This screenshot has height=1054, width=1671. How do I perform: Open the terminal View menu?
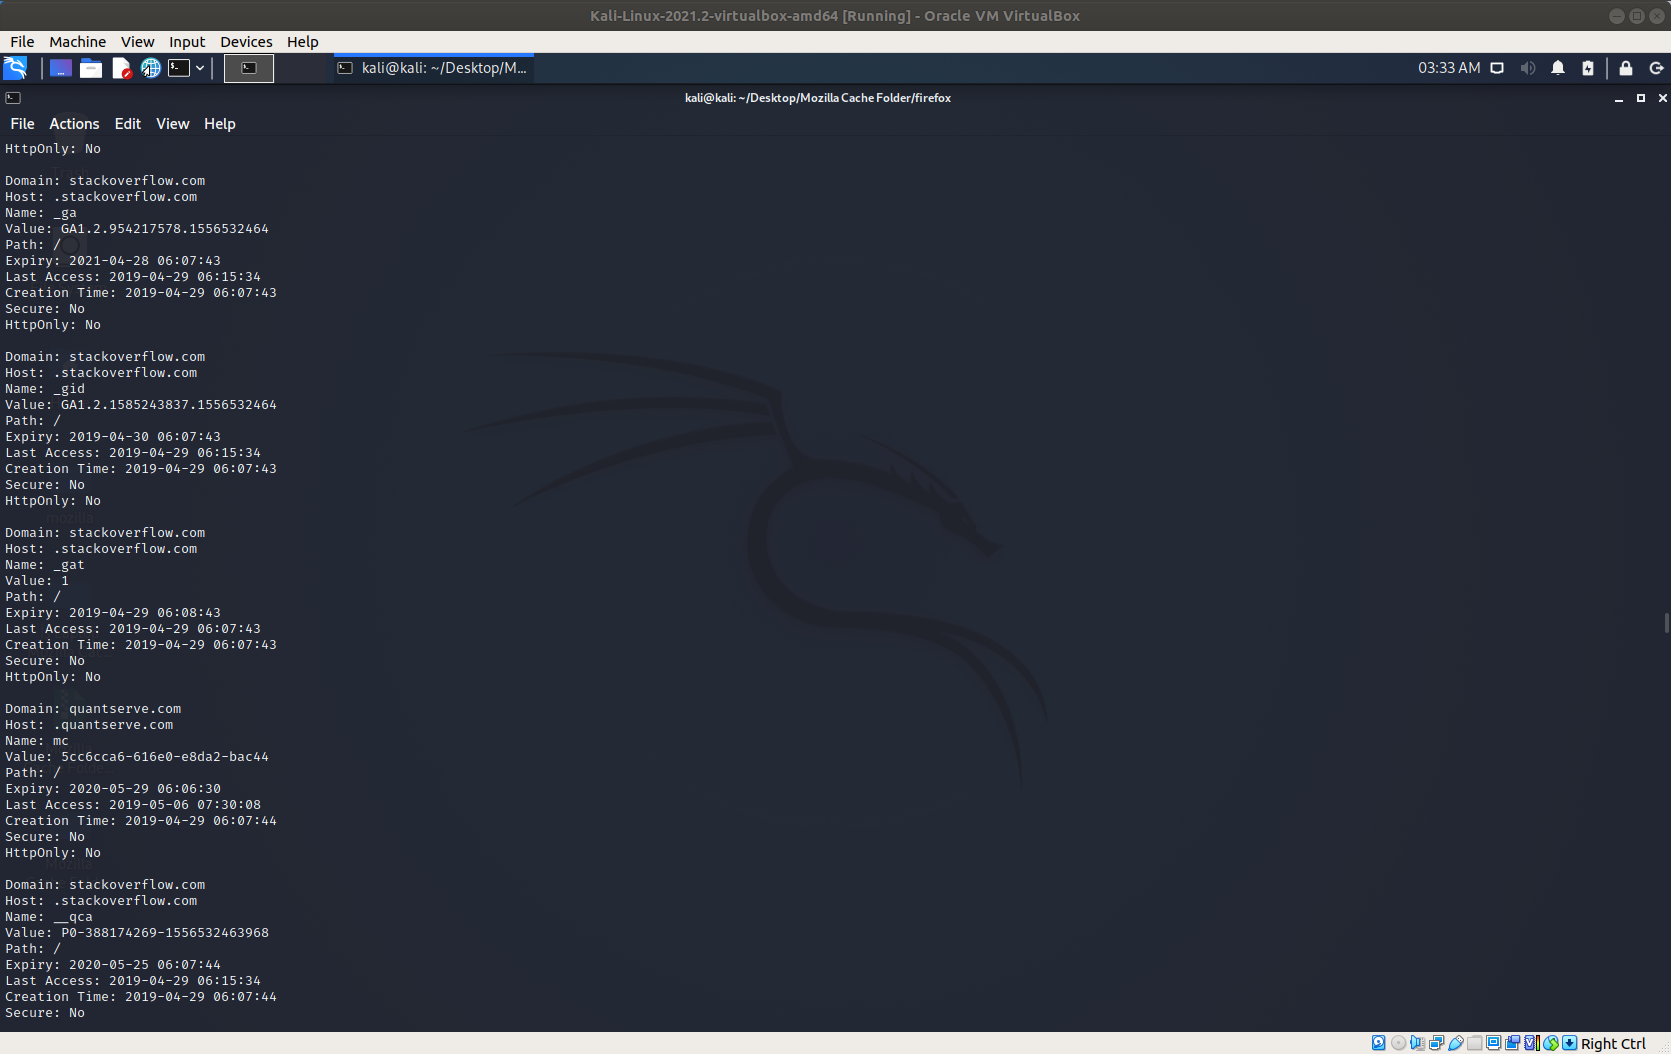tap(172, 124)
